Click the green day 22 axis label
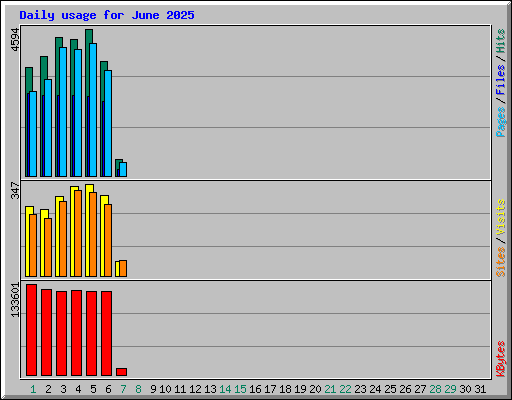The width and height of the screenshot is (512, 400). [x=345, y=389]
